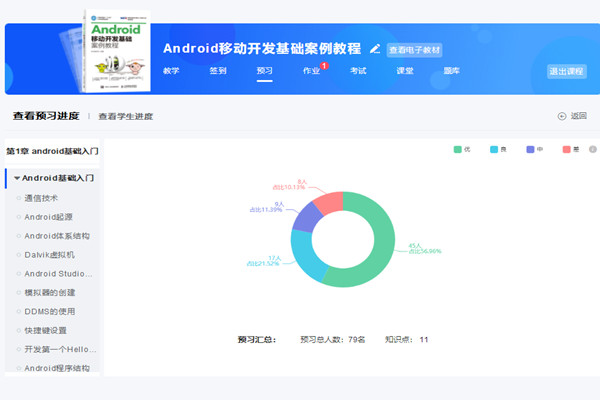Click the 查看电子教材 button
The width and height of the screenshot is (600, 400).
414,49
